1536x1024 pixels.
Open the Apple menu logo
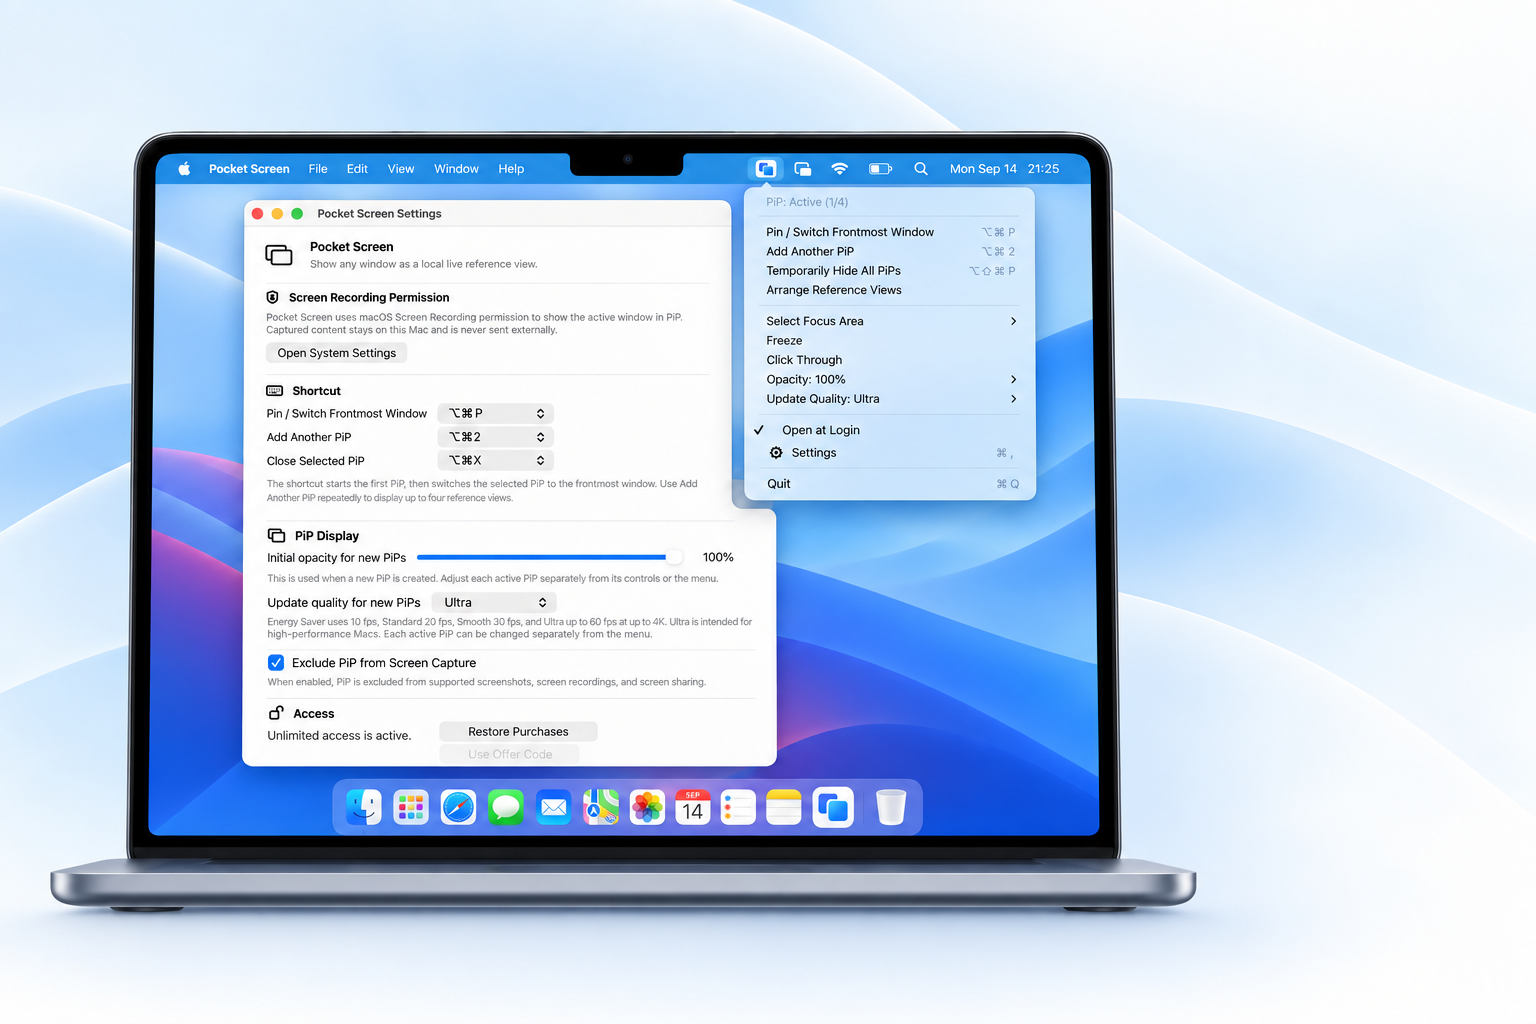click(184, 169)
